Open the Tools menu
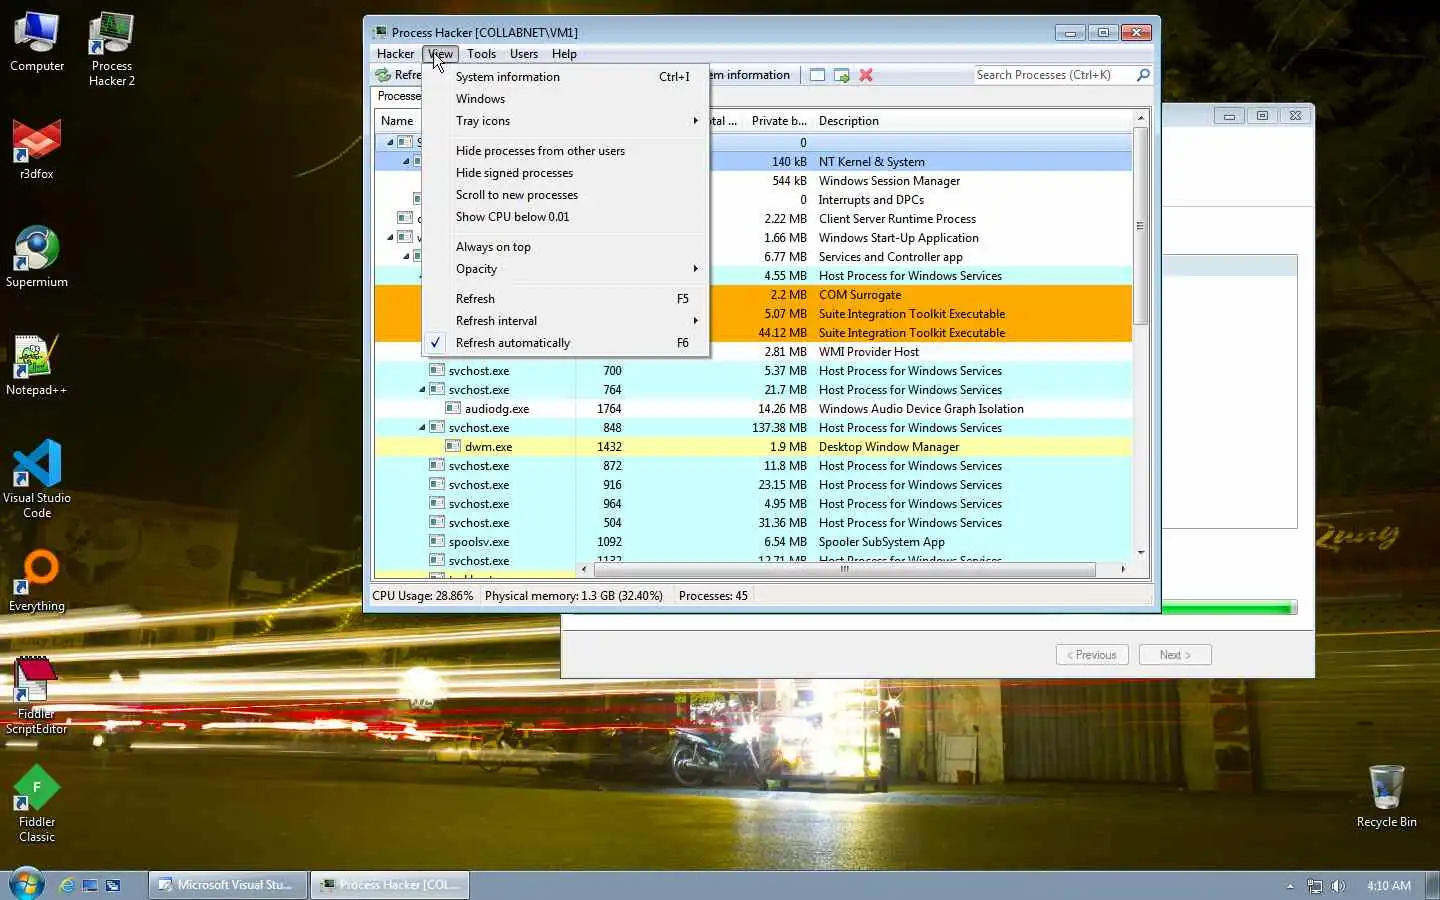Image resolution: width=1440 pixels, height=900 pixels. point(481,54)
